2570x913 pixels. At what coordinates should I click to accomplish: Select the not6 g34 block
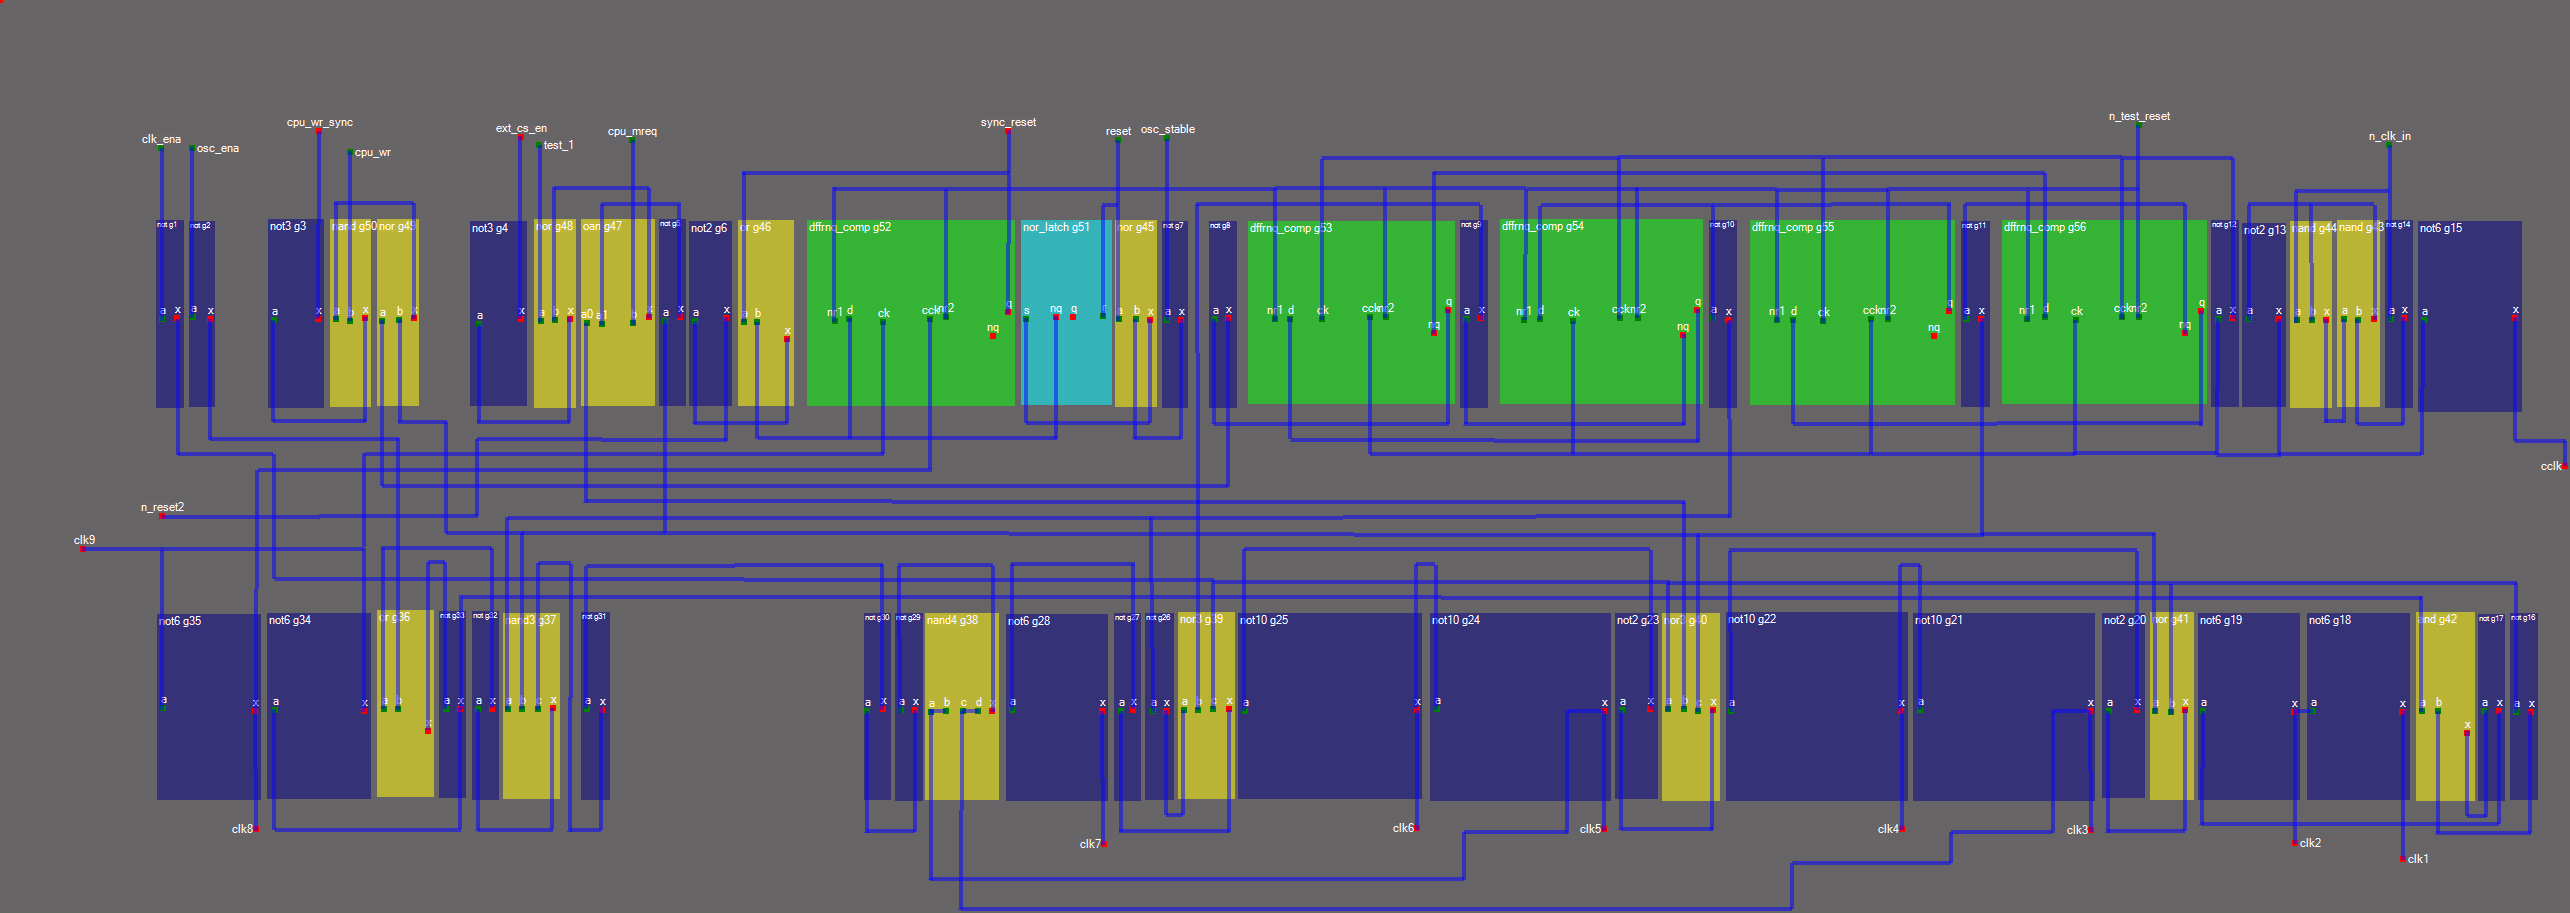(x=319, y=706)
